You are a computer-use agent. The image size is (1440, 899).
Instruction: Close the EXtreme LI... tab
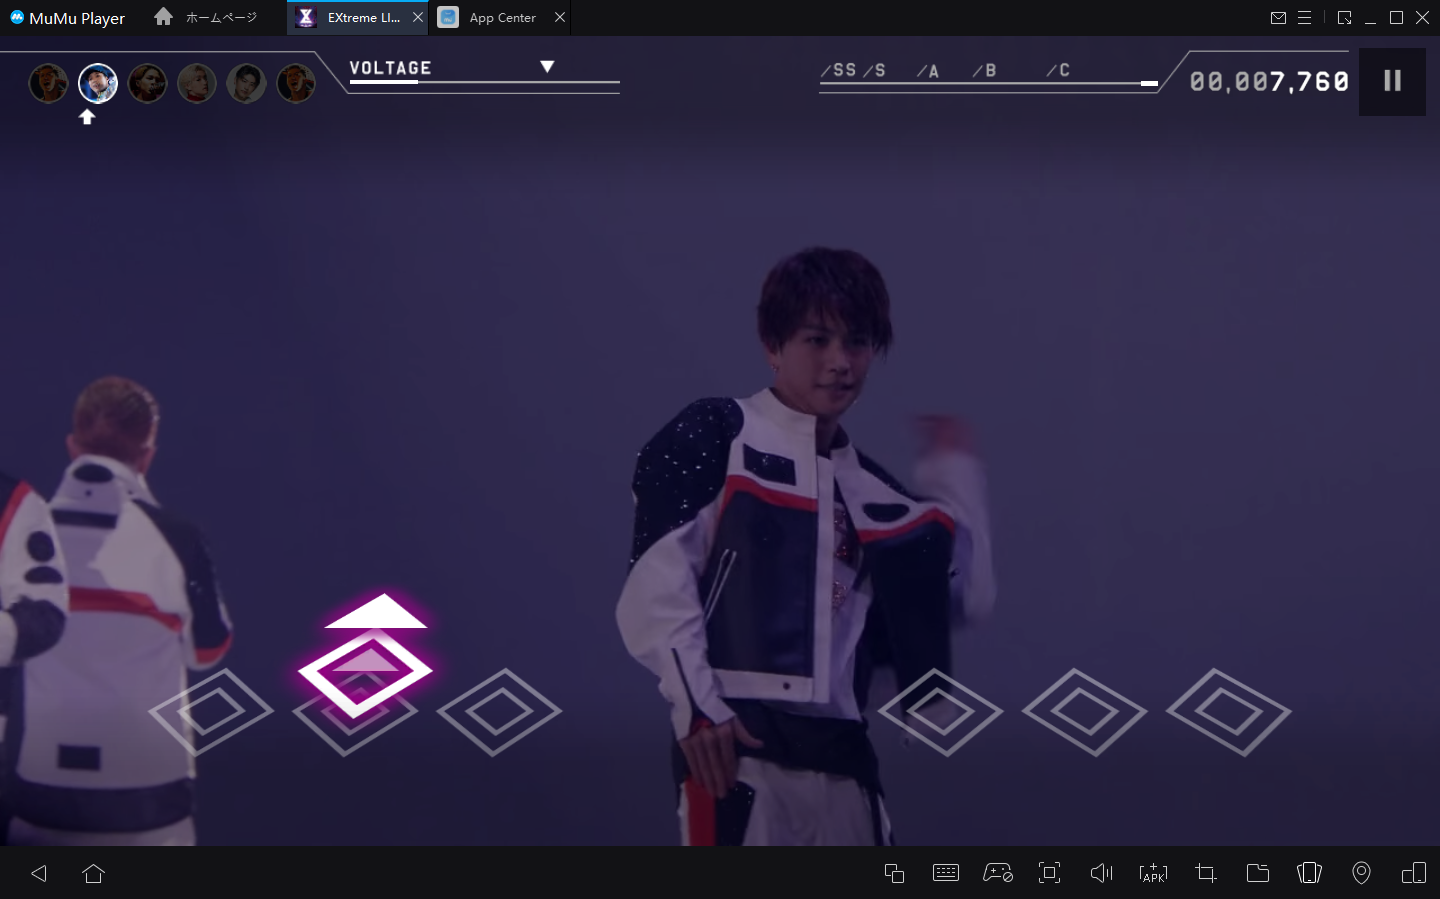coord(418,17)
